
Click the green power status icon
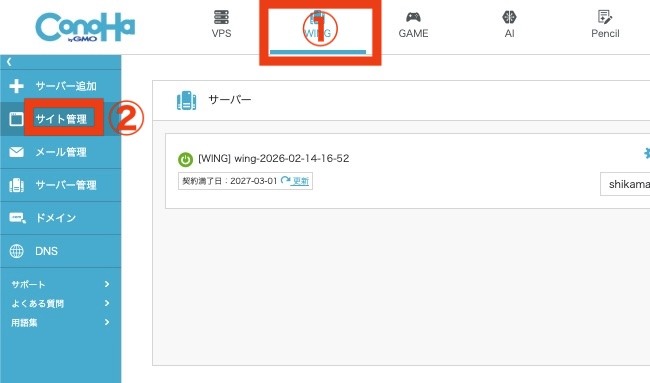pos(185,159)
